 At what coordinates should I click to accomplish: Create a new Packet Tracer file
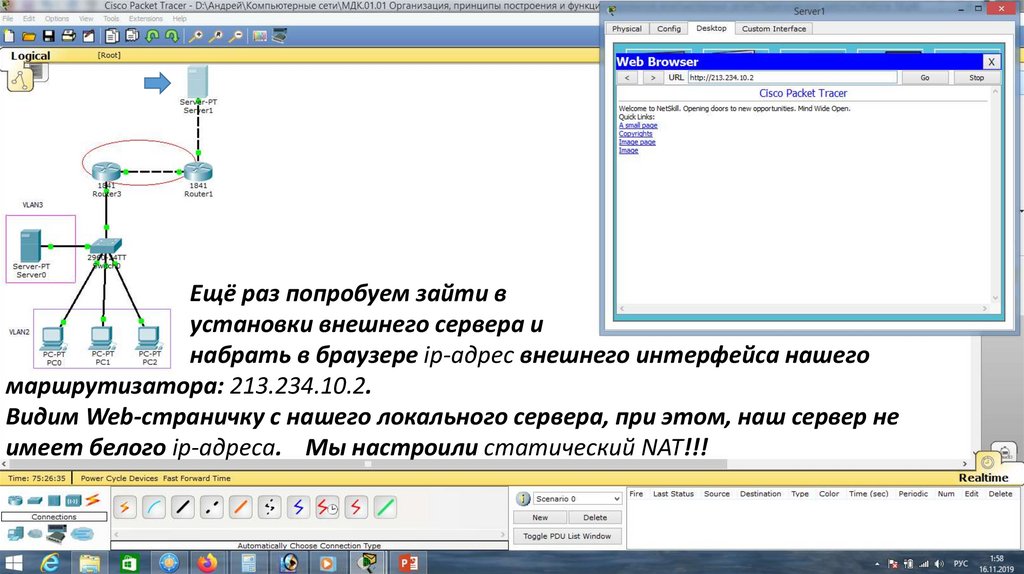(9, 37)
